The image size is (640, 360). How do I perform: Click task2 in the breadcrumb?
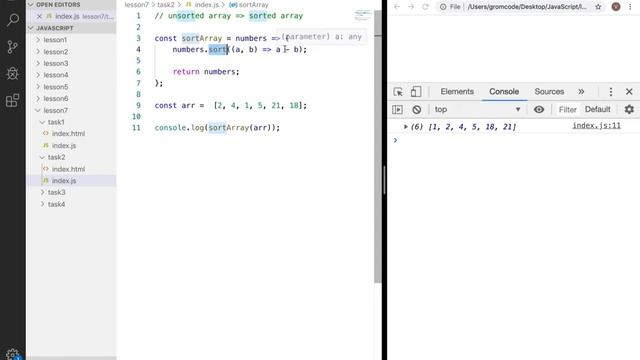coord(166,5)
